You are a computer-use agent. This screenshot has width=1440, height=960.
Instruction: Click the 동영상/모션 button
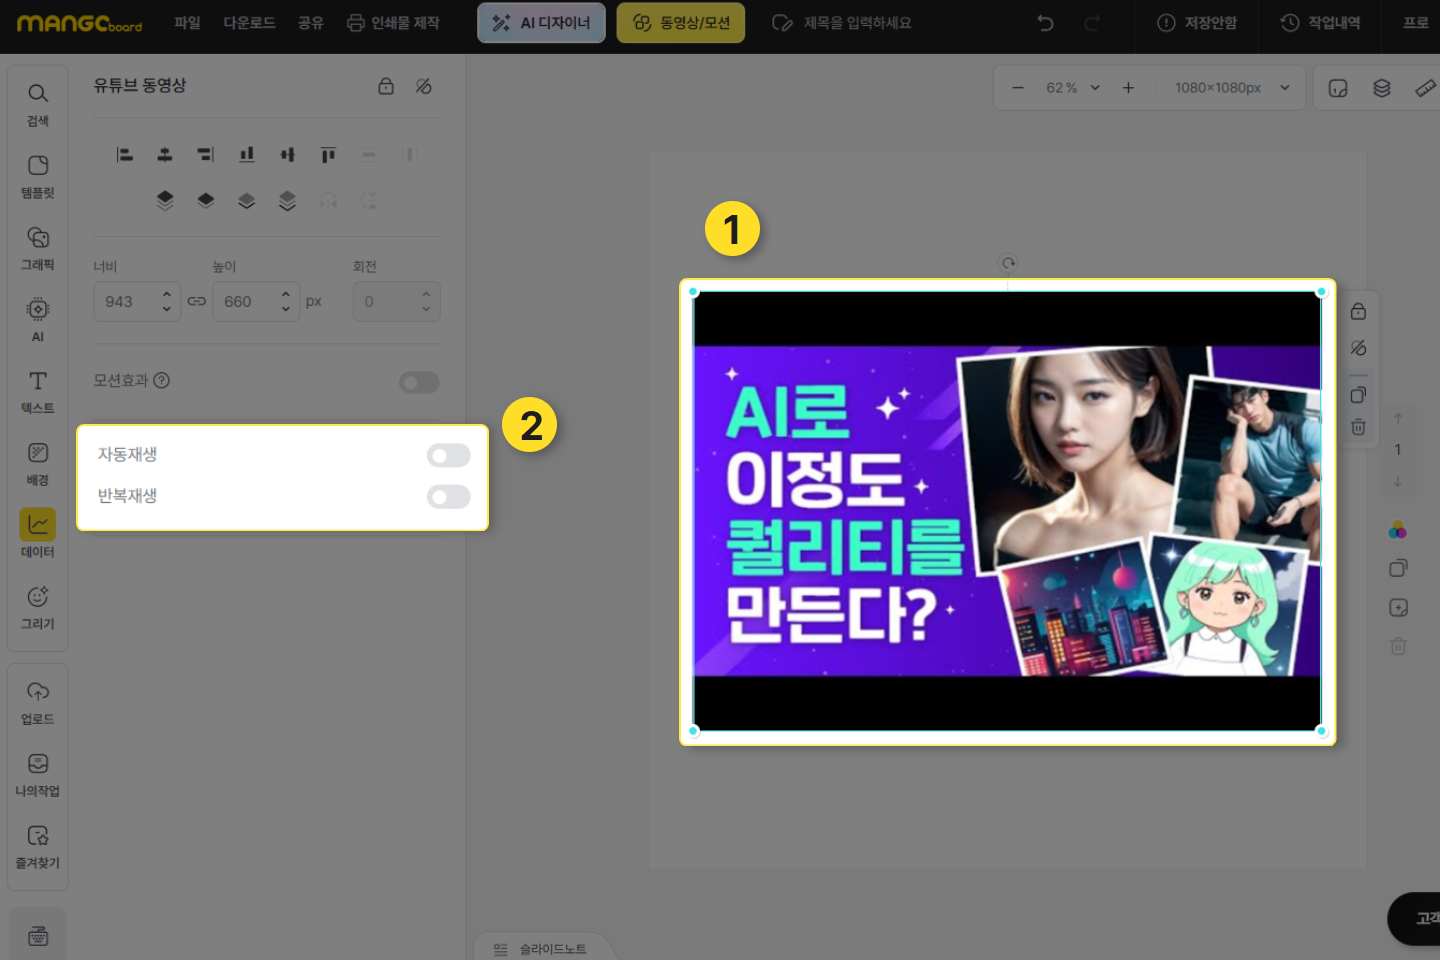click(681, 23)
